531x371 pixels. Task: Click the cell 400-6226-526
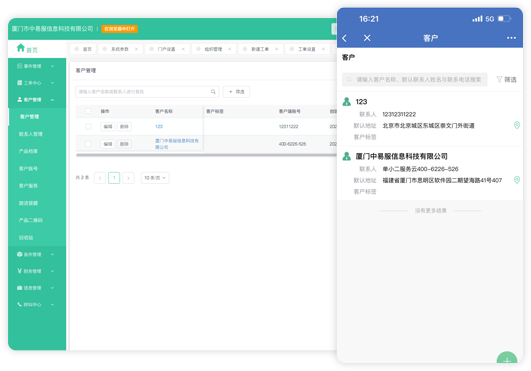click(292, 144)
